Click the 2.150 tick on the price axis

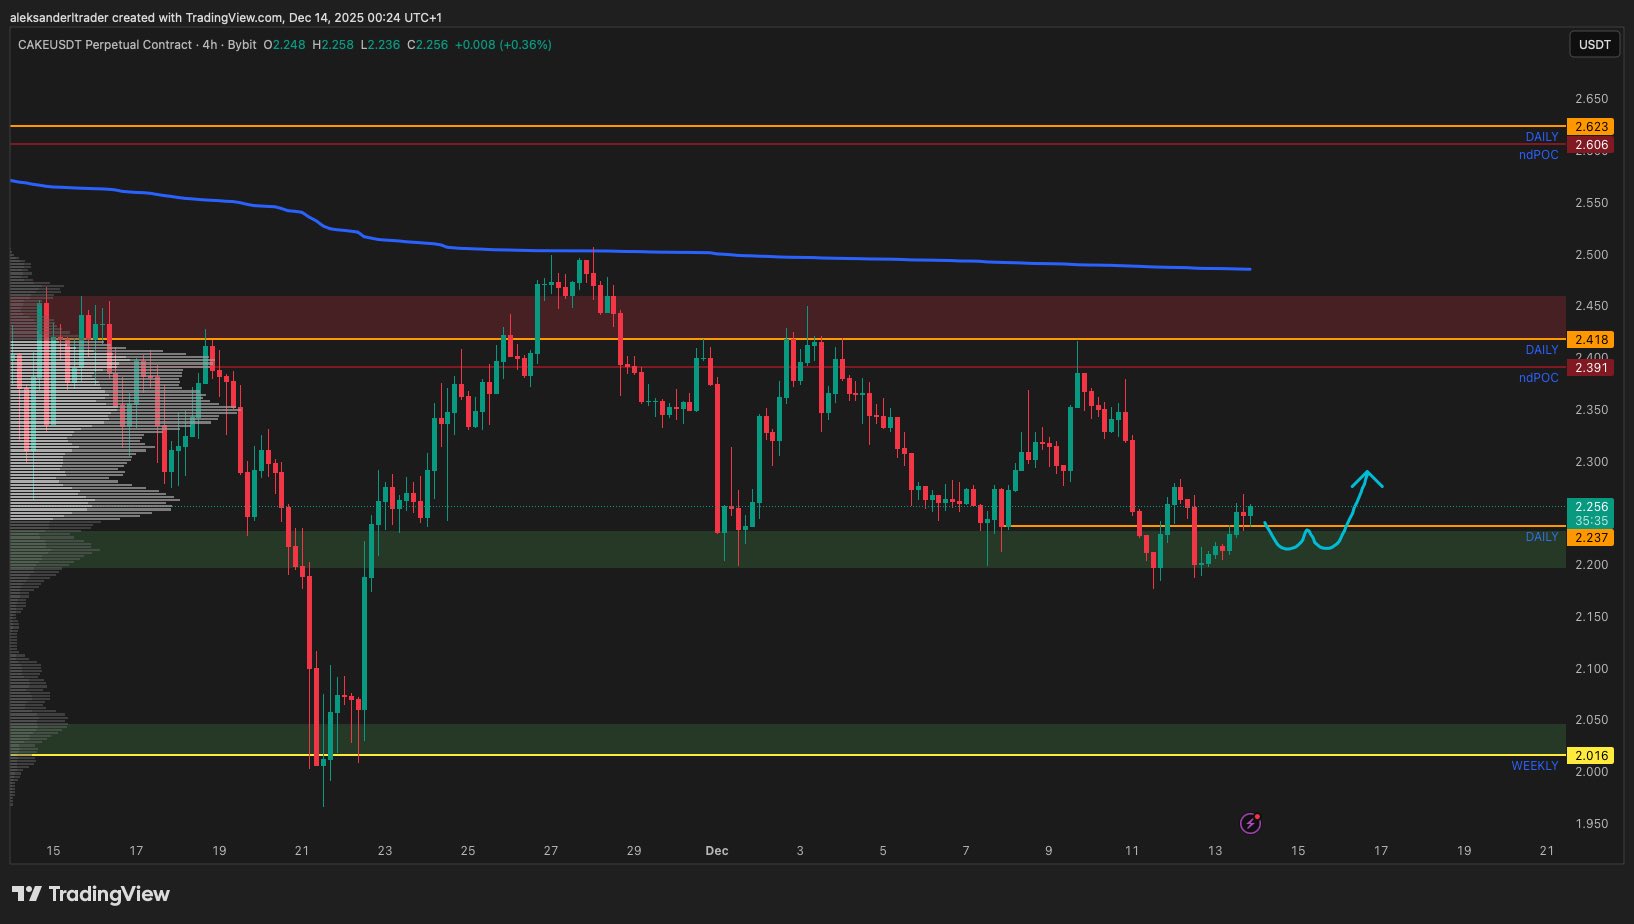click(x=1591, y=617)
